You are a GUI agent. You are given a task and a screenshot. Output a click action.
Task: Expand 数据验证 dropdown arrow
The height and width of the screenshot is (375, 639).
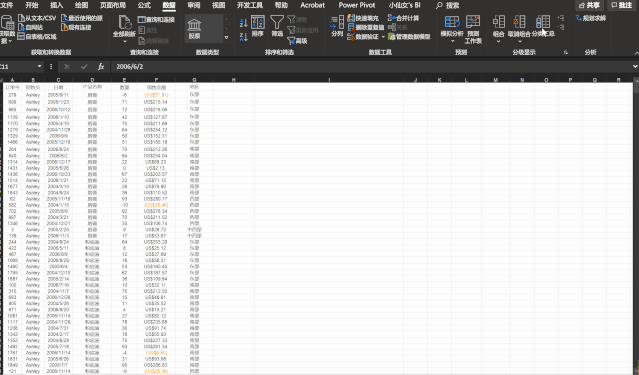point(383,37)
